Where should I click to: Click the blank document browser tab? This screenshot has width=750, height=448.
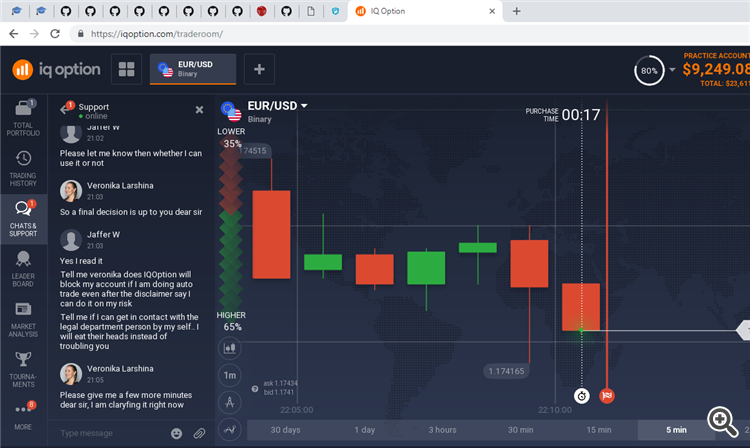click(x=311, y=11)
